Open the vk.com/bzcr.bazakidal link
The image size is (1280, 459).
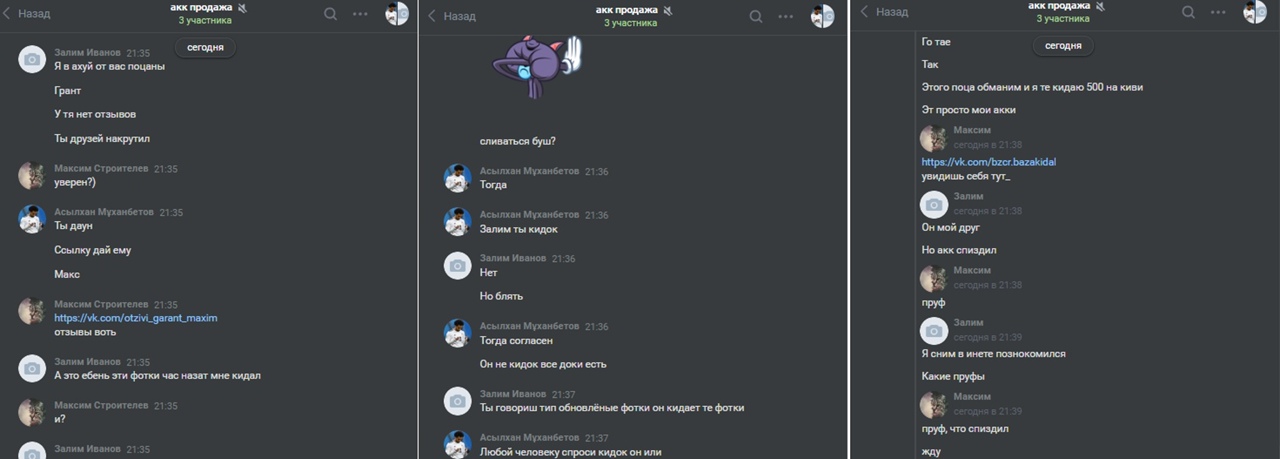tap(989, 162)
